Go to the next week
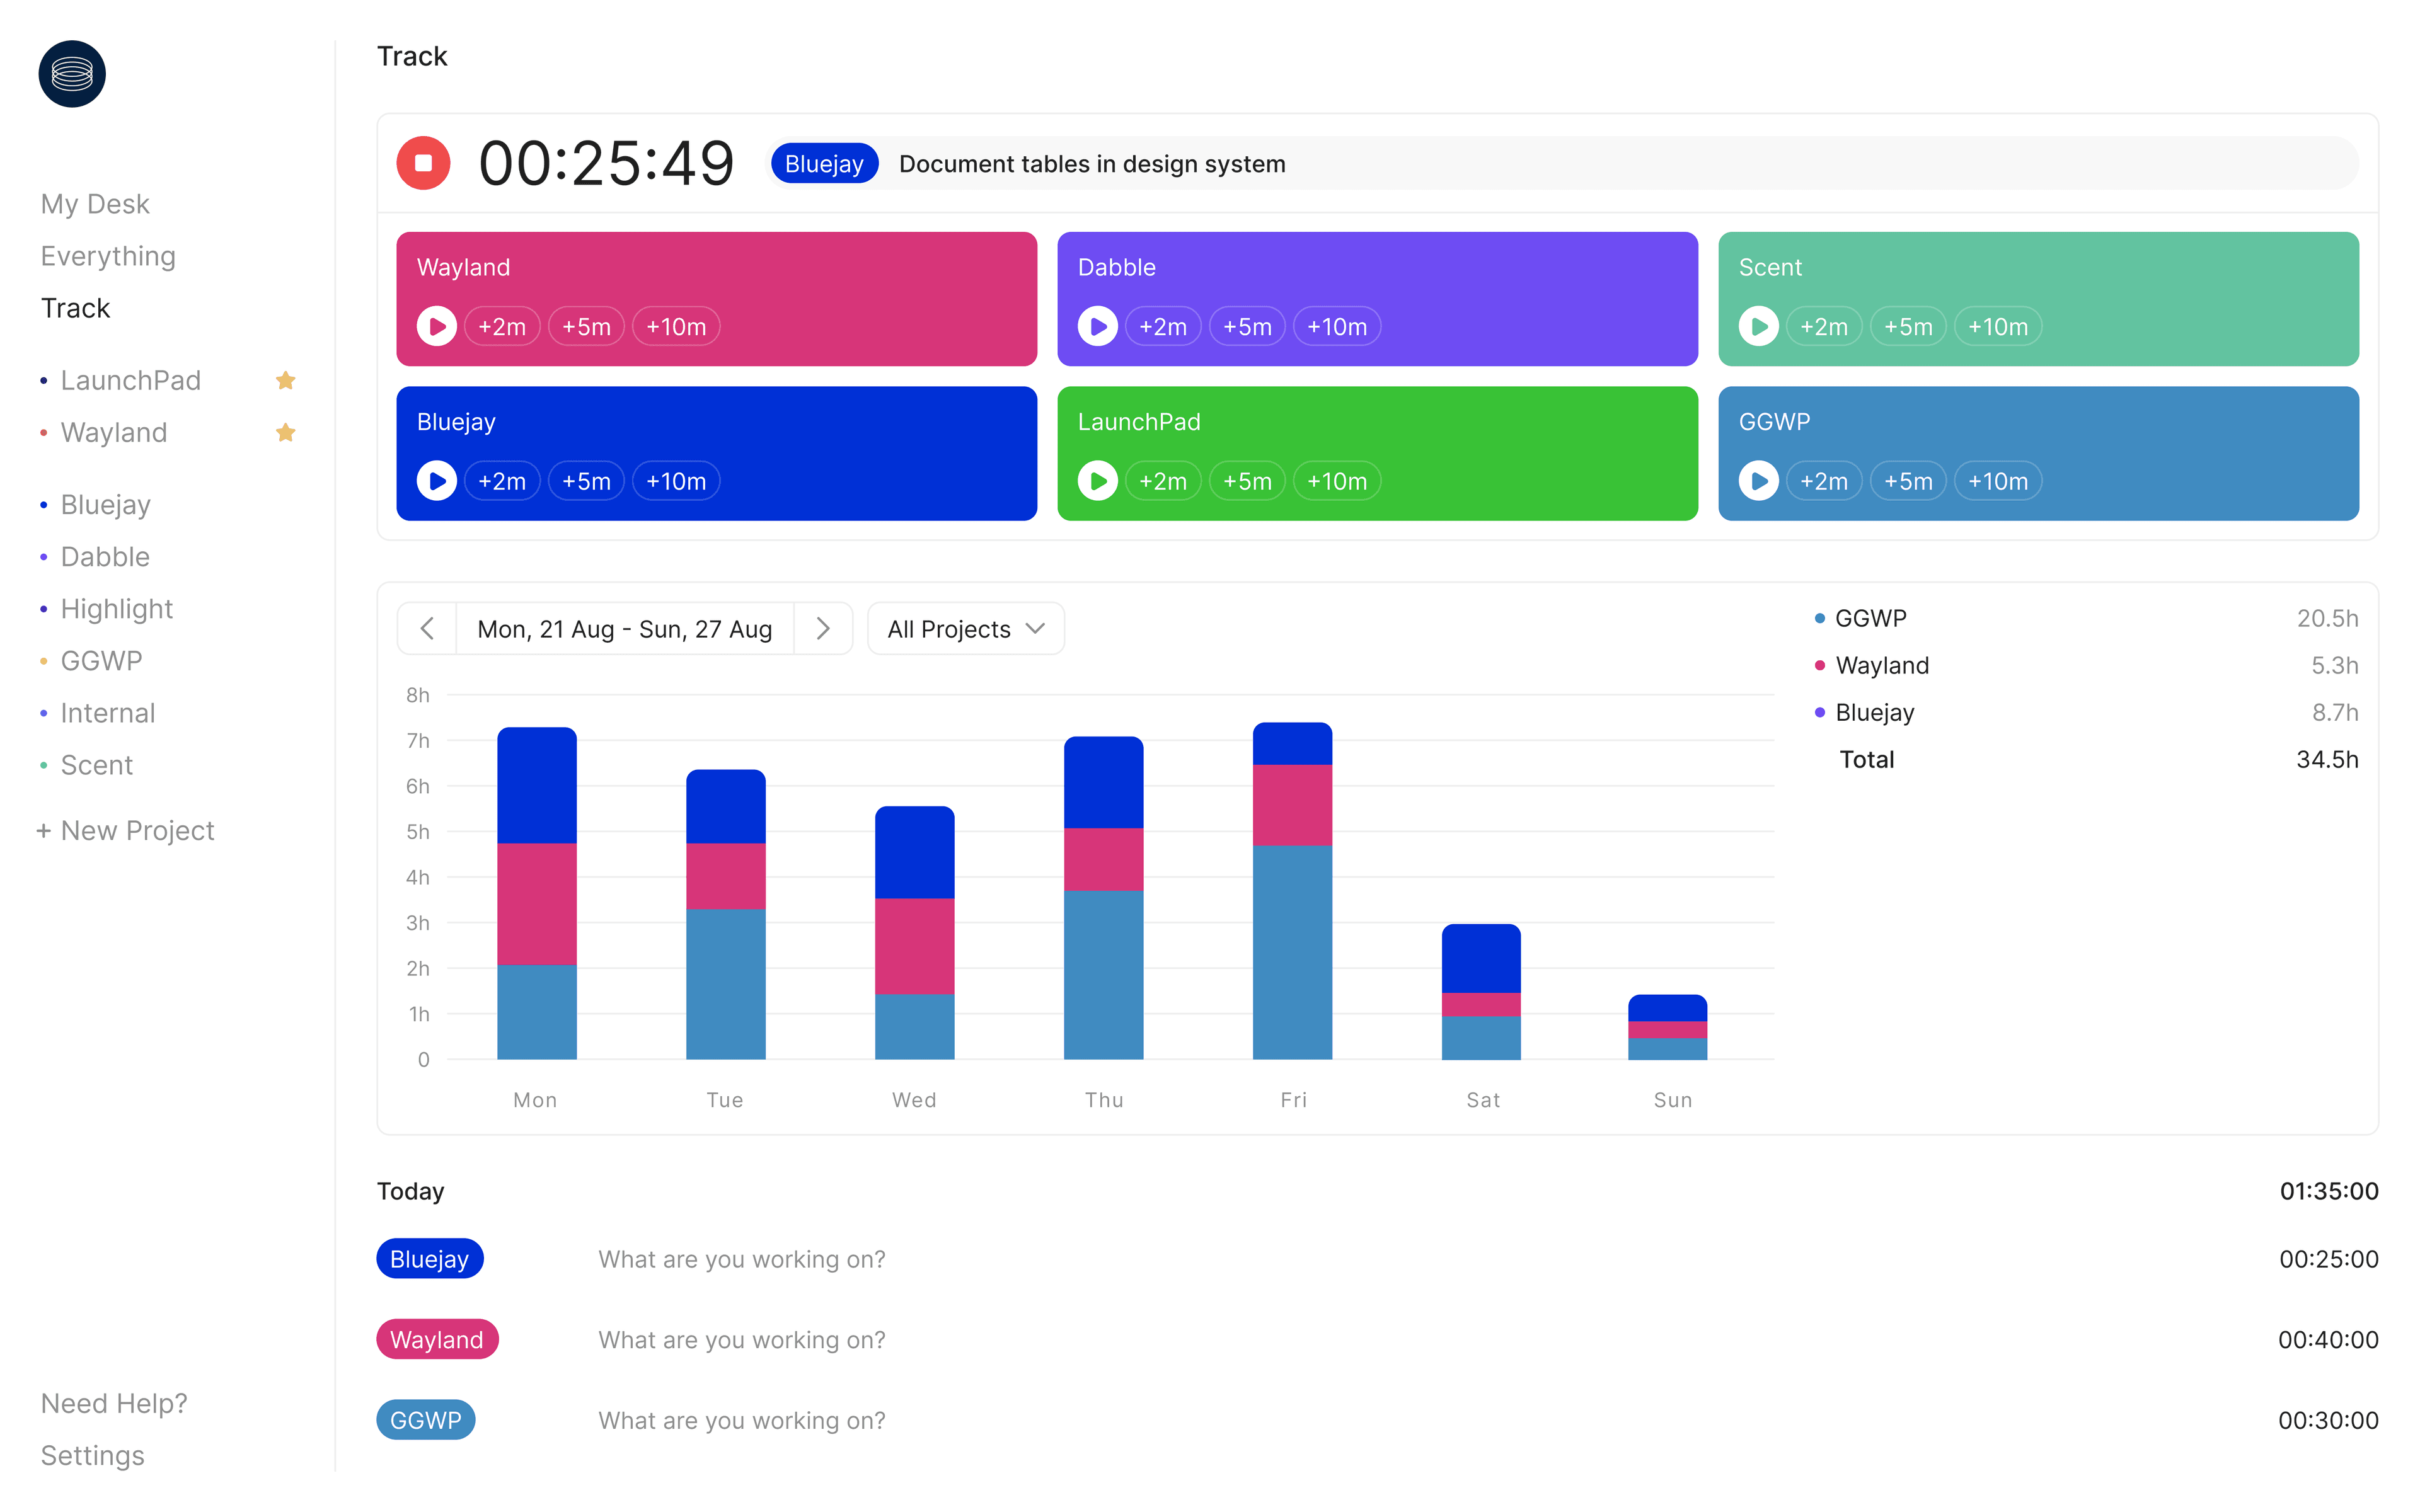2420x1512 pixels. (823, 629)
